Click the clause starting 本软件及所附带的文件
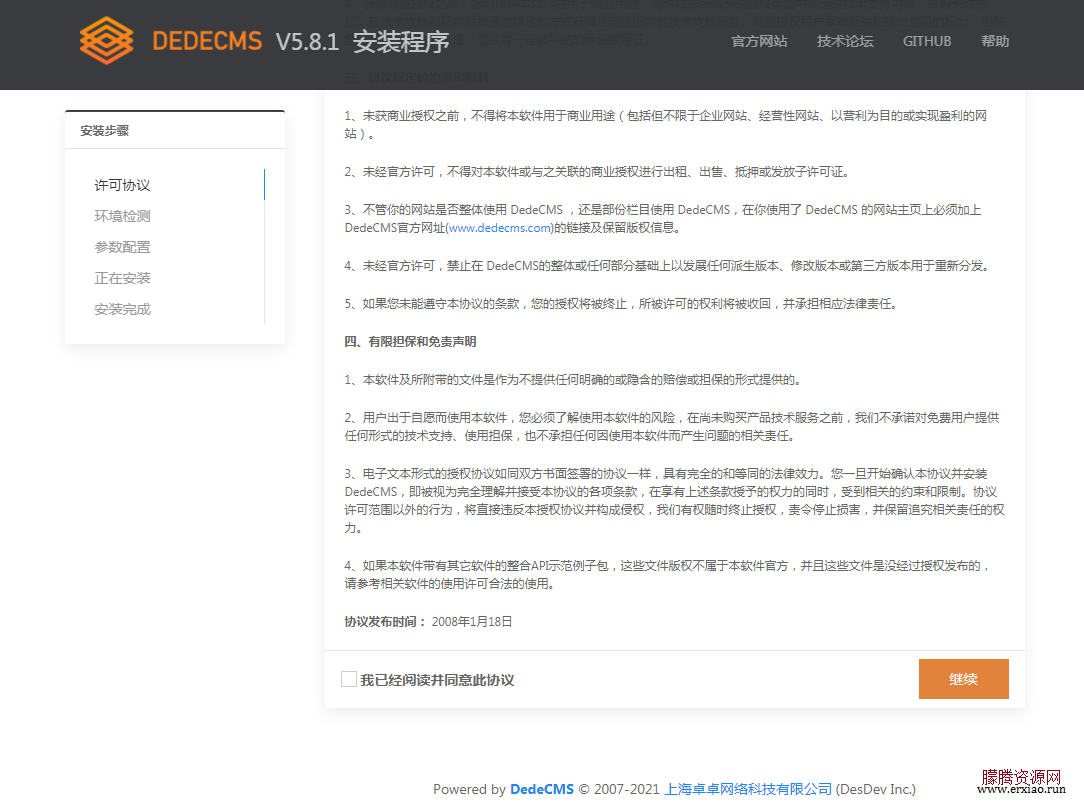Screen dimensions: 1084x806 click(573, 379)
